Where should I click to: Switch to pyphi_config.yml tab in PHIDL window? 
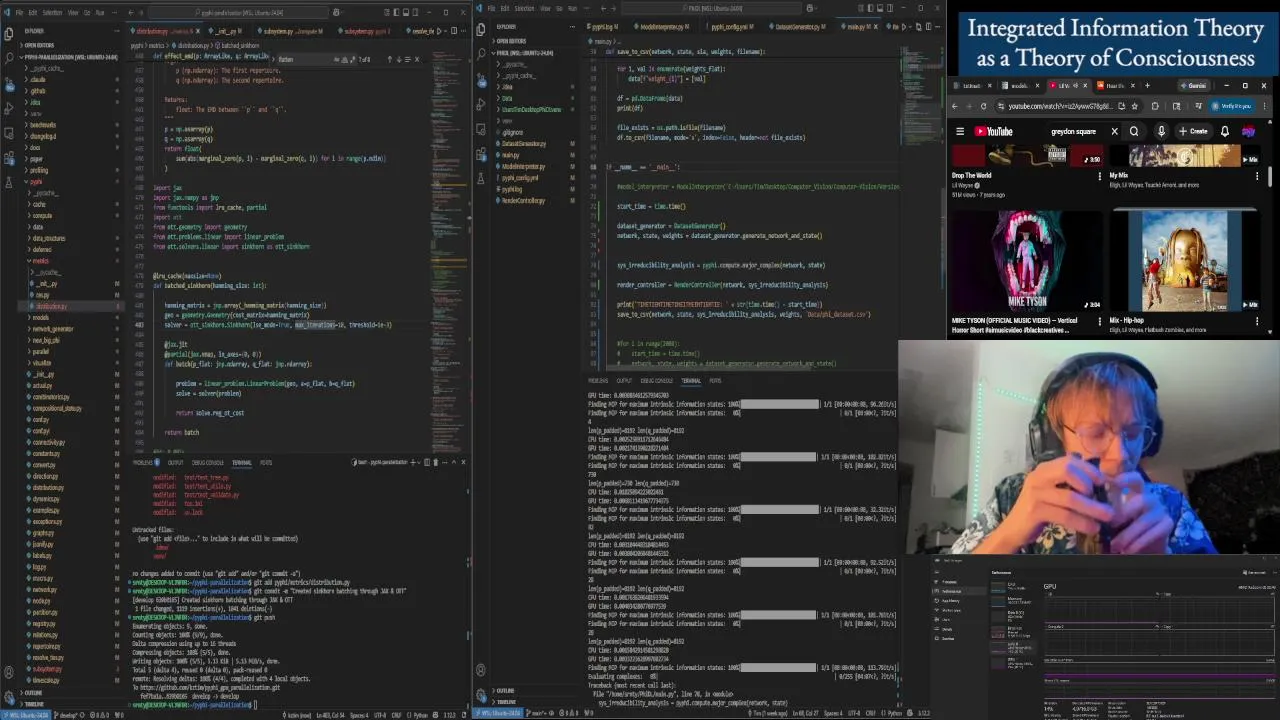(730, 27)
